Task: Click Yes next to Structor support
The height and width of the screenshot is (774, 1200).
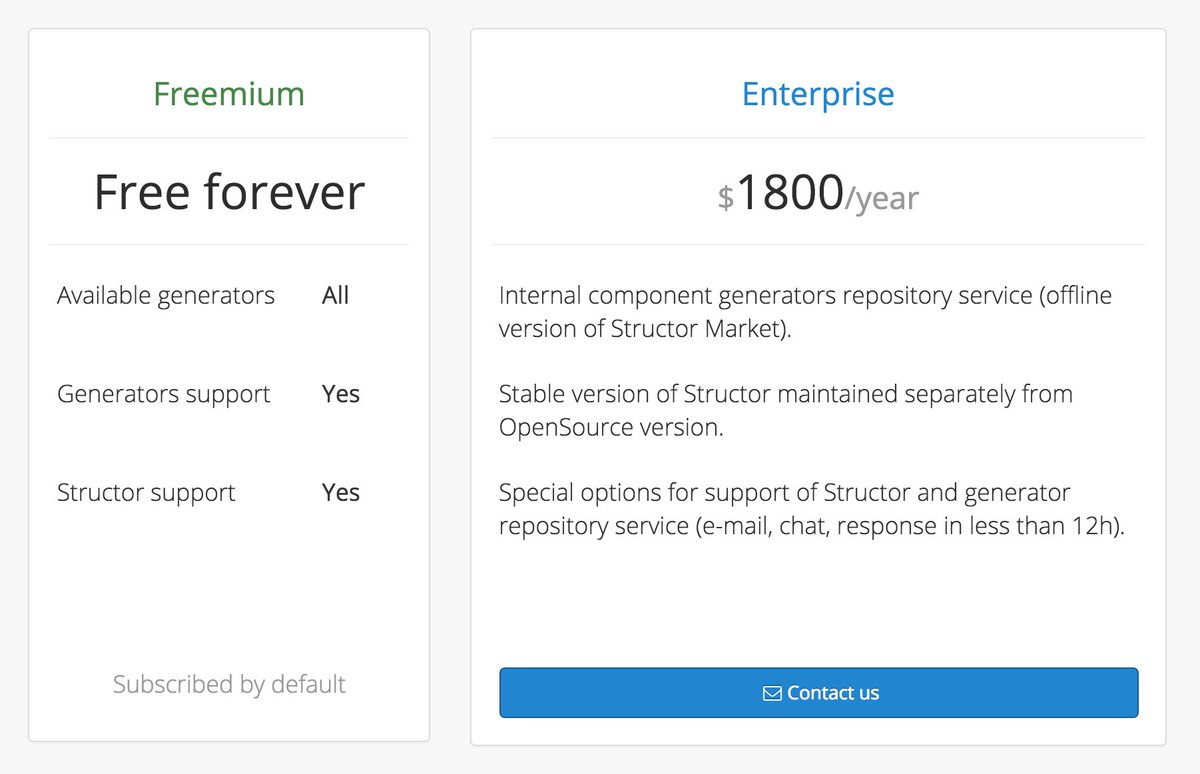Action: point(341,492)
